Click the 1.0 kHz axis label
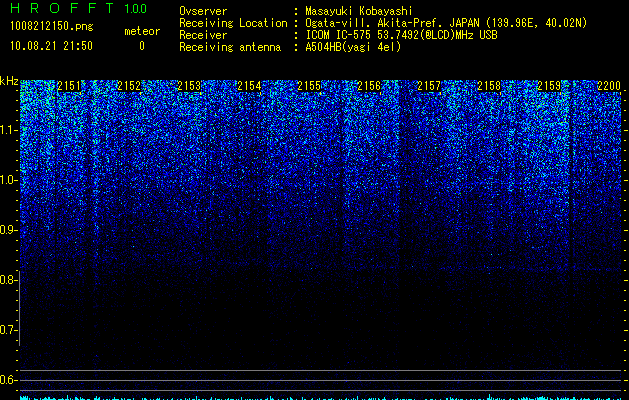 coord(8,180)
